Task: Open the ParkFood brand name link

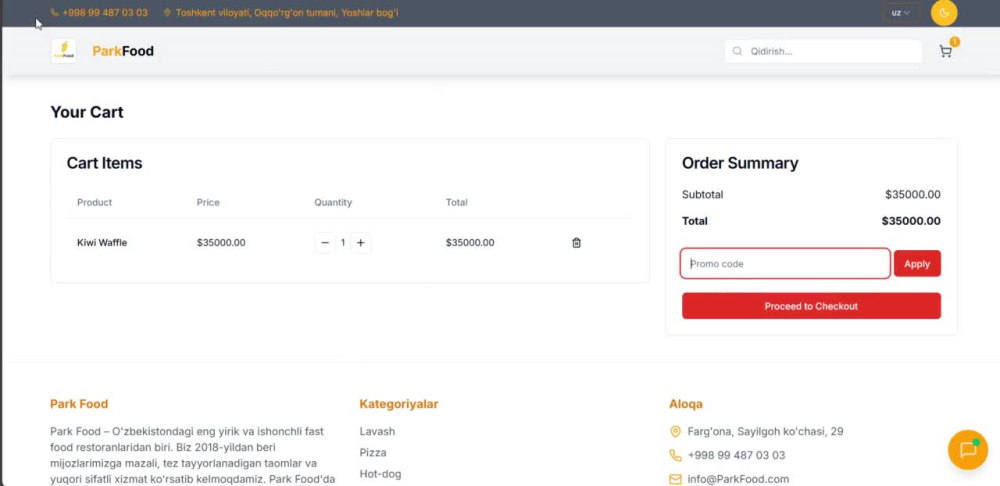Action: [x=123, y=51]
